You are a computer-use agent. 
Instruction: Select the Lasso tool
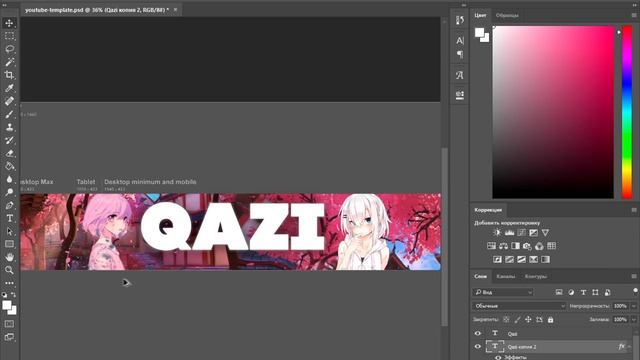(9, 49)
